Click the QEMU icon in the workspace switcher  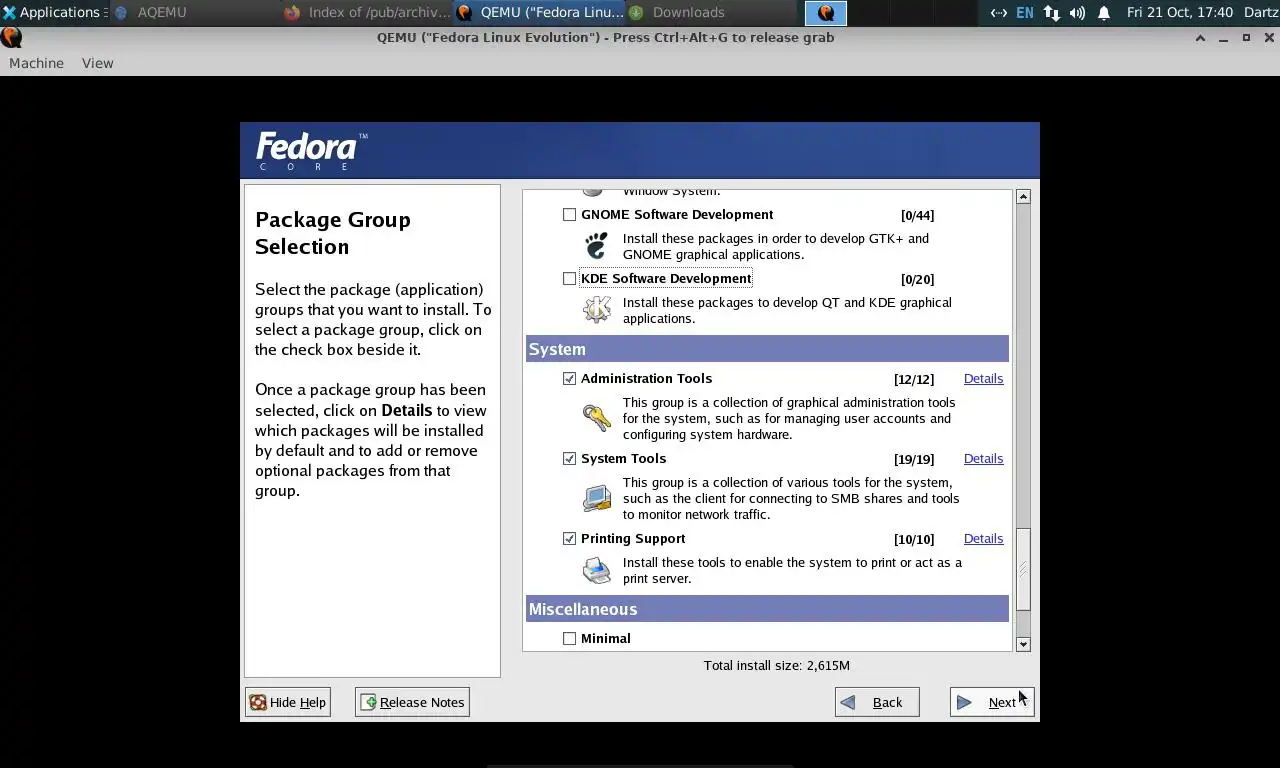826,13
